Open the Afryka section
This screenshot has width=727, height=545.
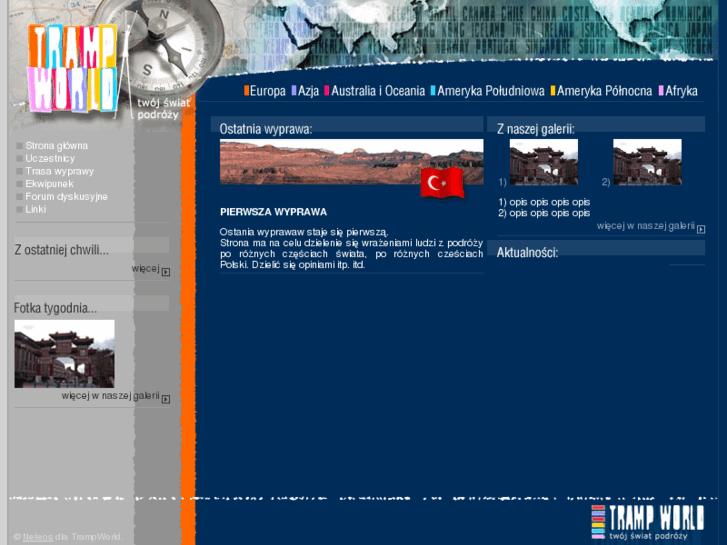(681, 91)
